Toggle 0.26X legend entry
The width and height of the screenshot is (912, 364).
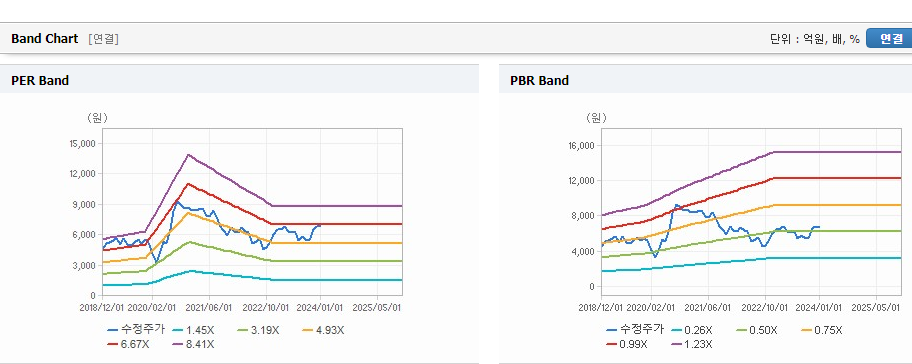tap(692, 330)
